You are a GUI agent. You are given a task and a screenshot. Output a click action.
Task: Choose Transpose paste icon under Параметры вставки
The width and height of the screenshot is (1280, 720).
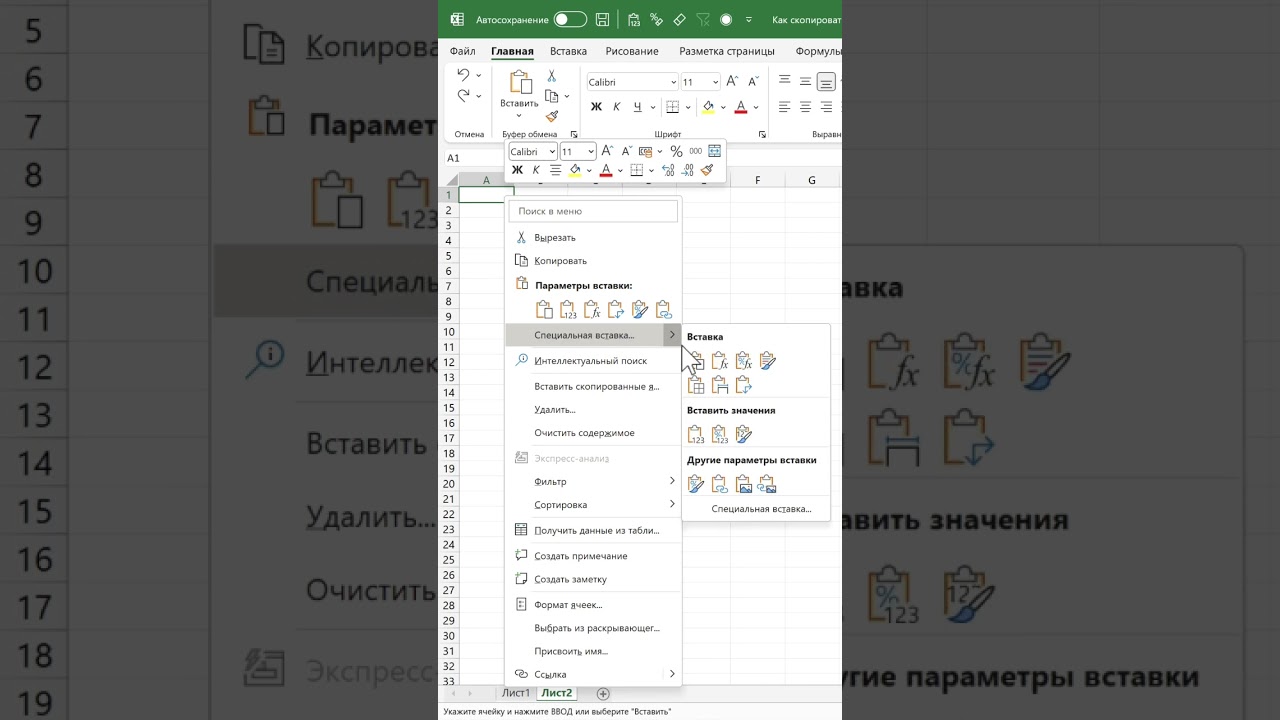616,310
